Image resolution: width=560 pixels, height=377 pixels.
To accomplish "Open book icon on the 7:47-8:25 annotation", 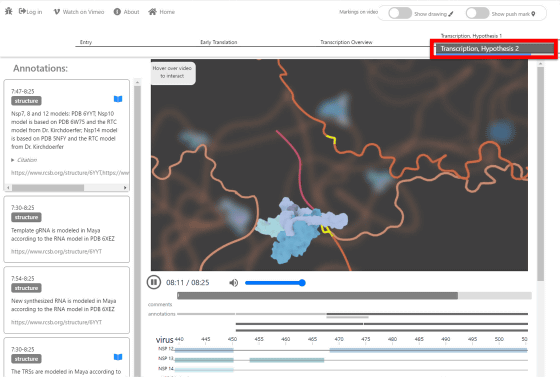I will [118, 99].
